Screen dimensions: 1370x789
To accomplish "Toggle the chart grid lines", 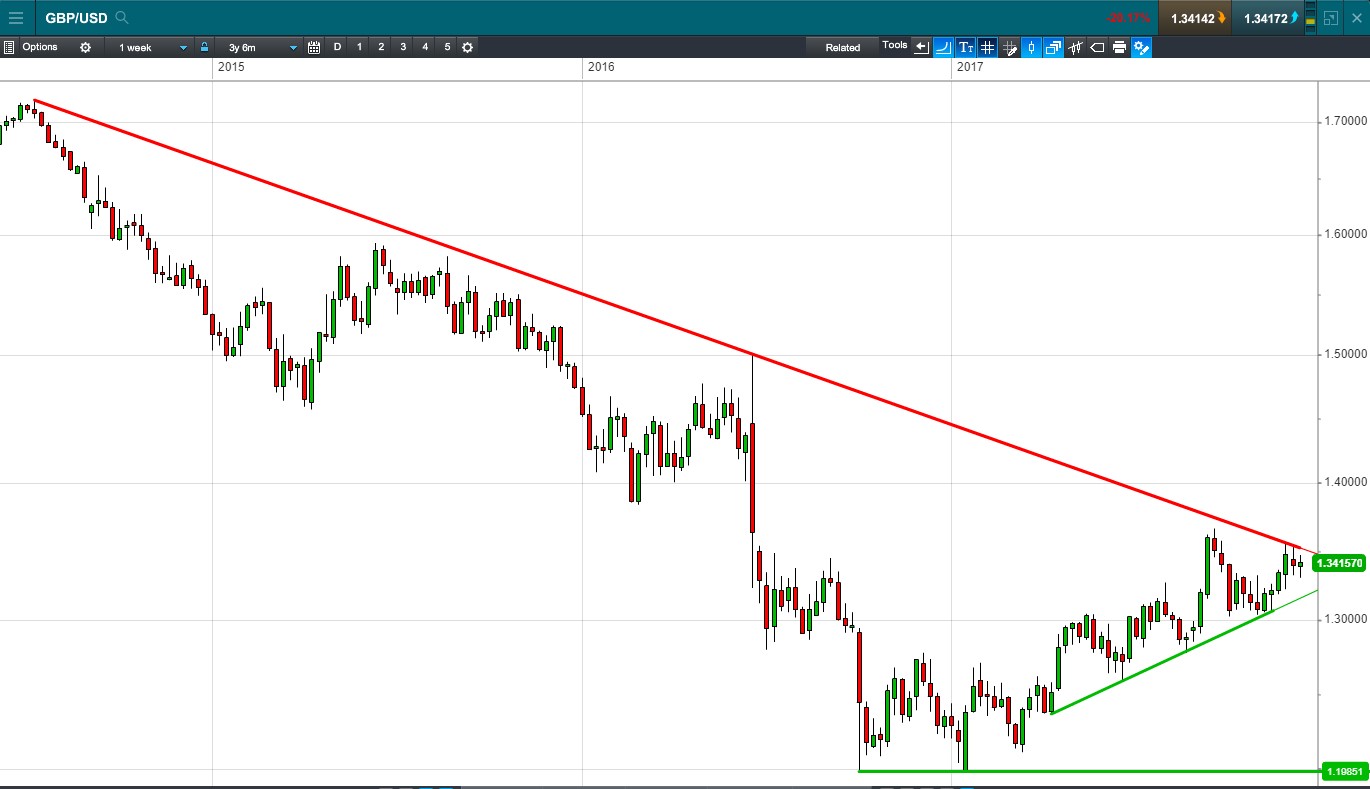I will point(987,47).
